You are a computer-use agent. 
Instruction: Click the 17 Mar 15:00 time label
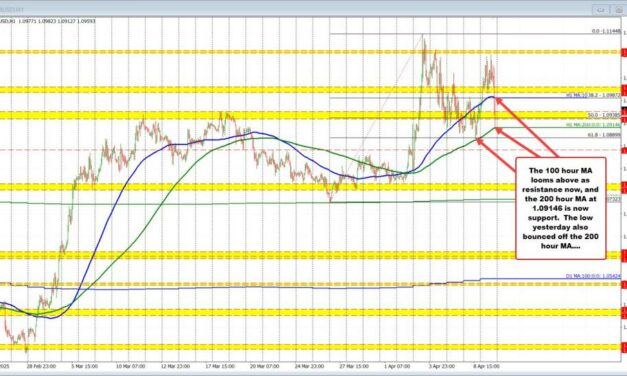pos(219,366)
